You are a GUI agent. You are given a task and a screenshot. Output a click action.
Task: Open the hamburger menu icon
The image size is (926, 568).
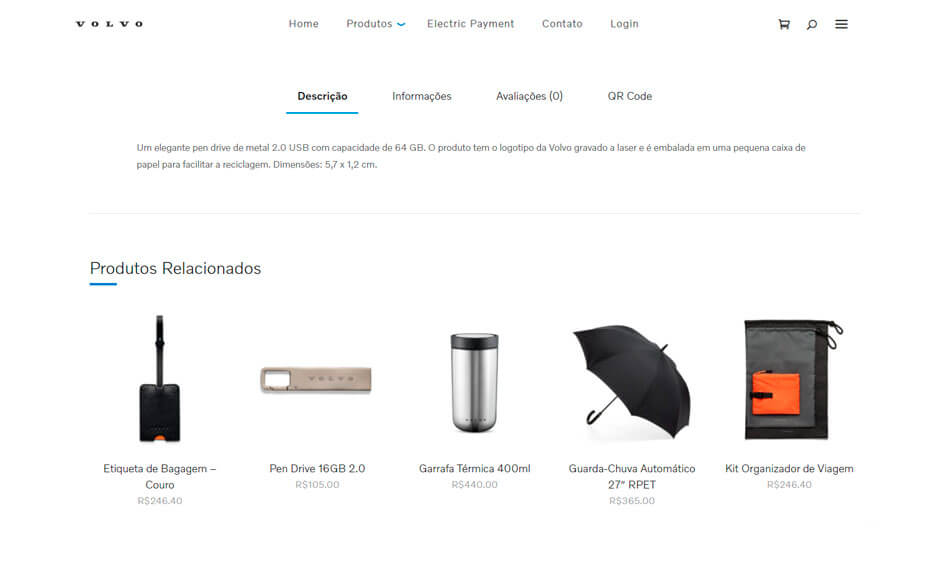(841, 24)
